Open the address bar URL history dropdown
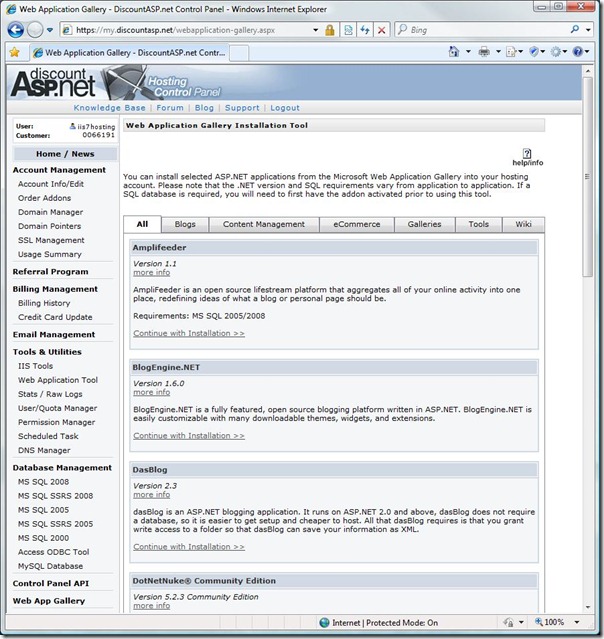 tap(315, 30)
